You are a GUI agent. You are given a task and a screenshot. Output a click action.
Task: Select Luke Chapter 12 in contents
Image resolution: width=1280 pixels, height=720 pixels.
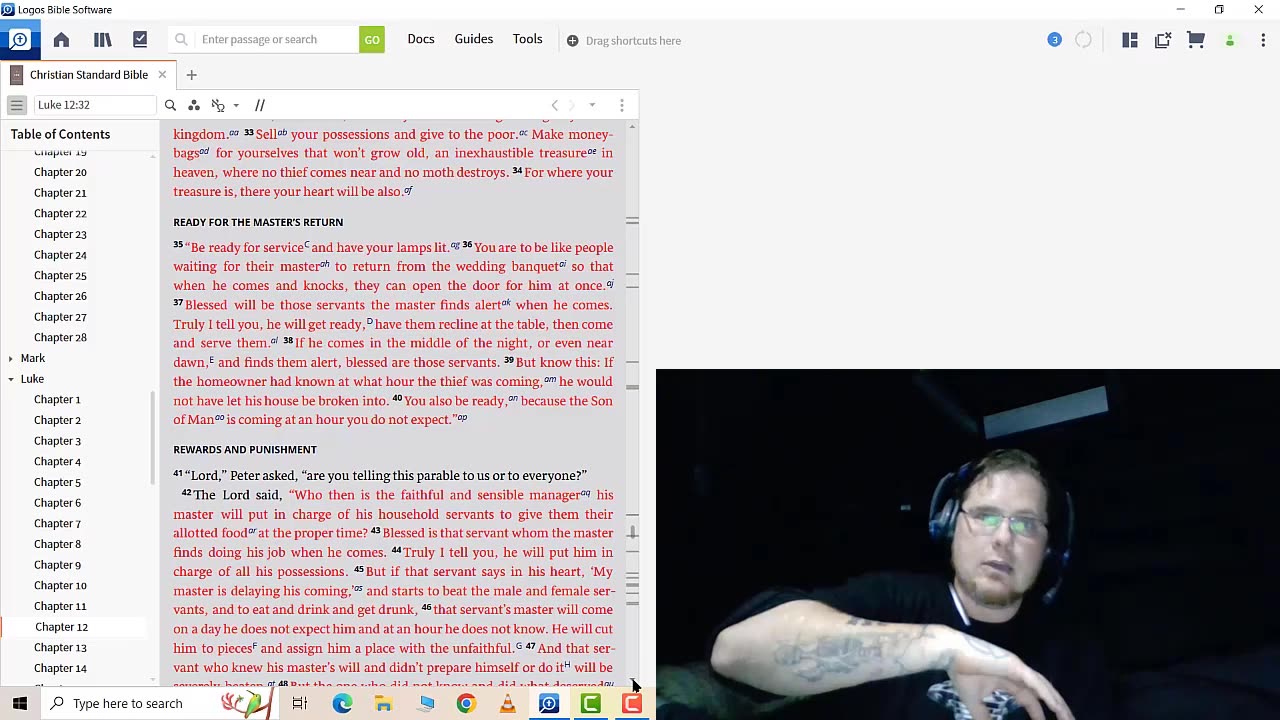coord(61,627)
